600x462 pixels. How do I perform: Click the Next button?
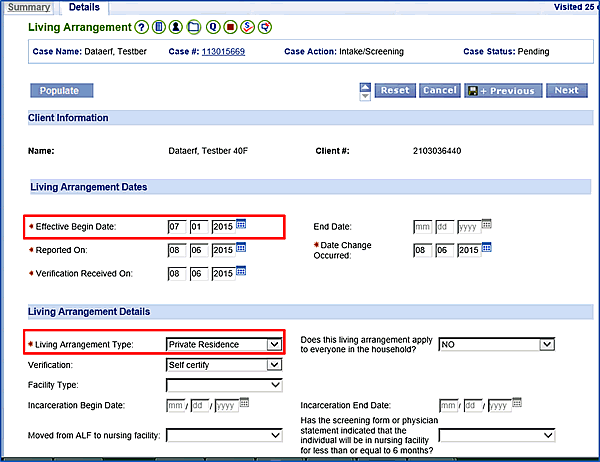[x=566, y=90]
